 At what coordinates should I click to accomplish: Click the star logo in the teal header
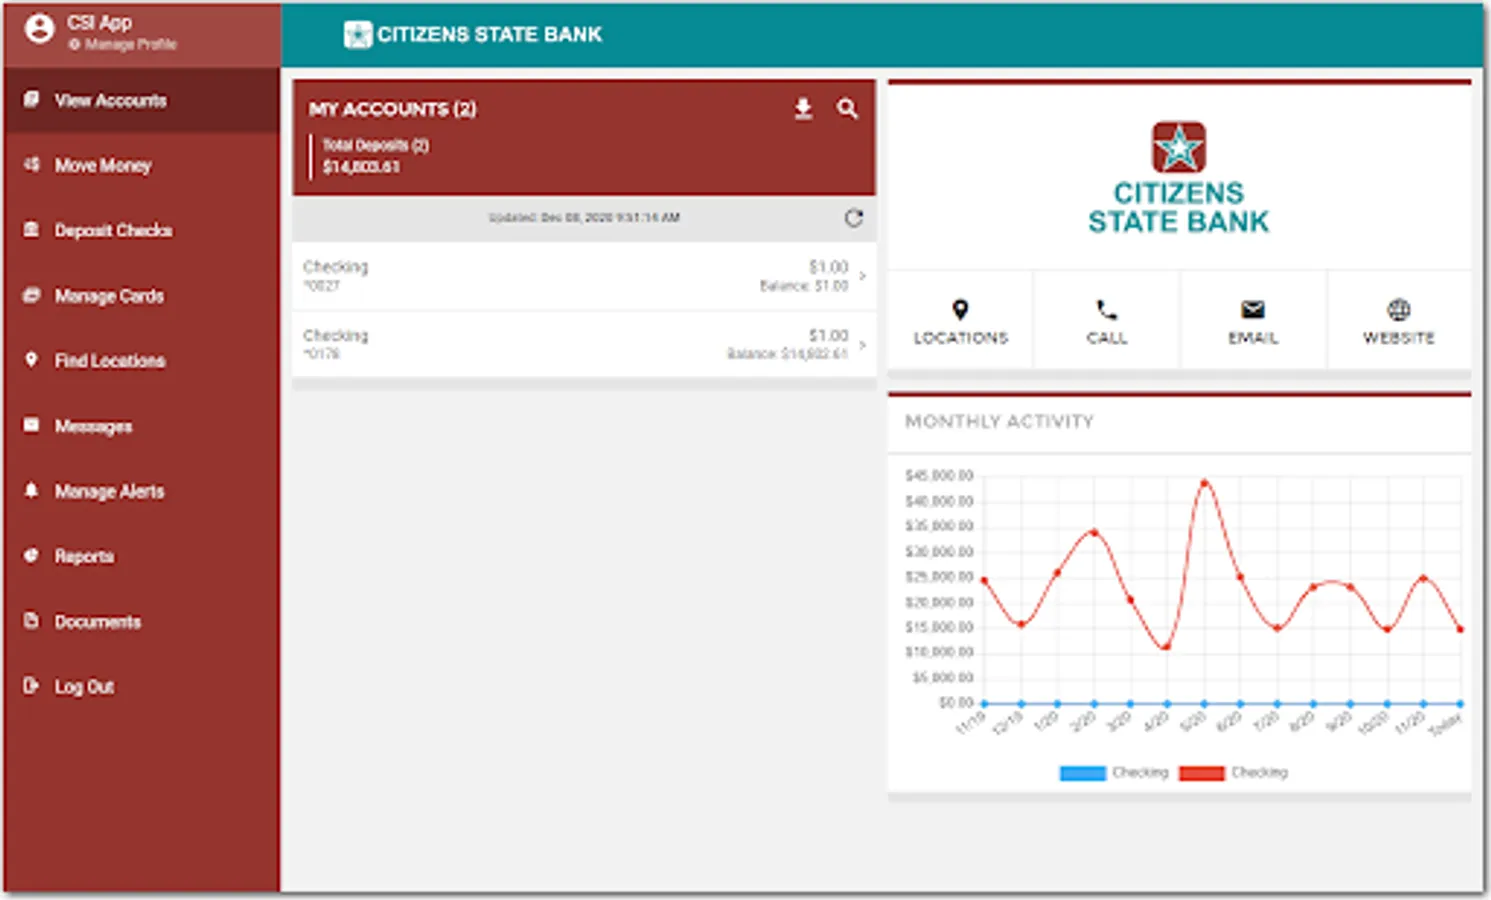pos(357,35)
